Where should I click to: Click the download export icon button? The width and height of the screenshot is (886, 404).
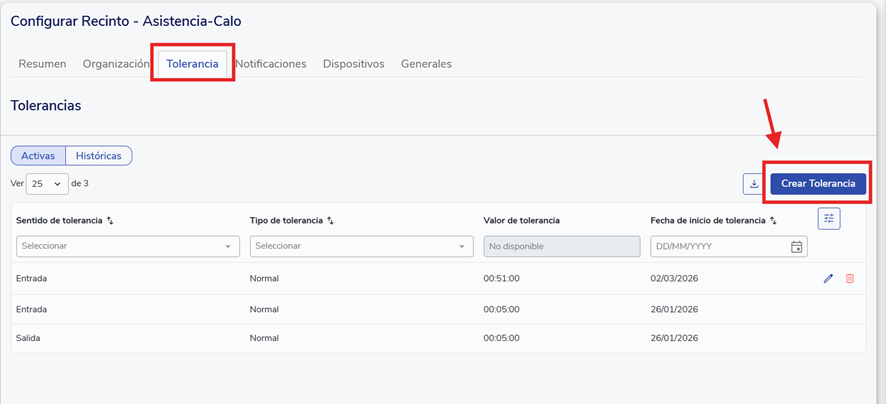[x=753, y=184]
